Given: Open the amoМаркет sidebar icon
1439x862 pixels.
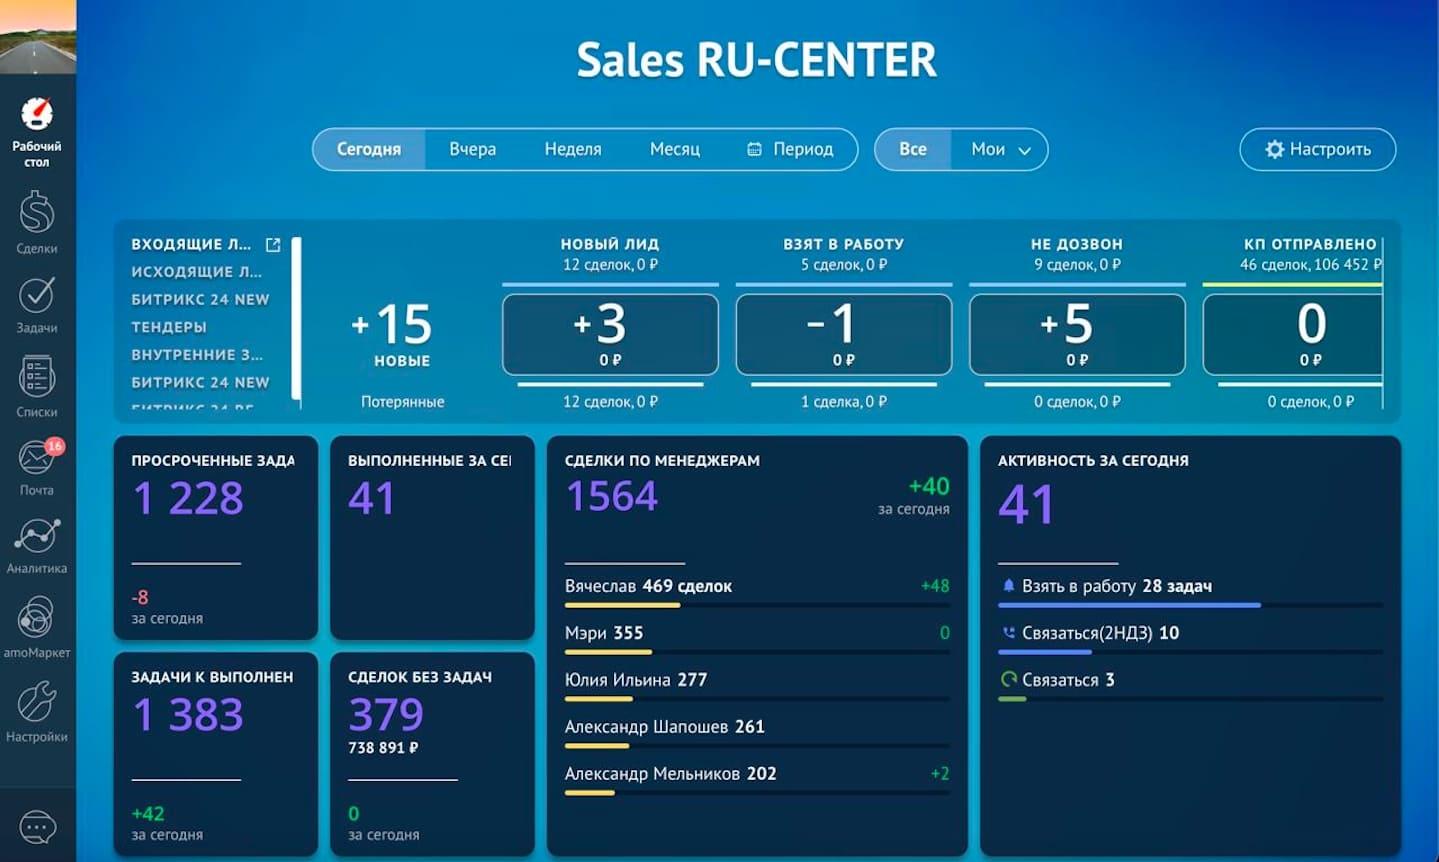Looking at the screenshot, I should point(37,617).
